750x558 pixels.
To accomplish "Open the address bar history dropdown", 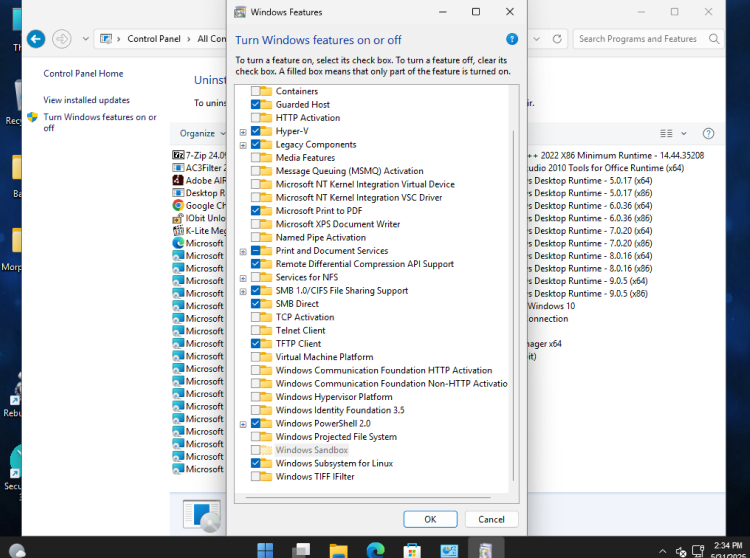I will (x=537, y=39).
